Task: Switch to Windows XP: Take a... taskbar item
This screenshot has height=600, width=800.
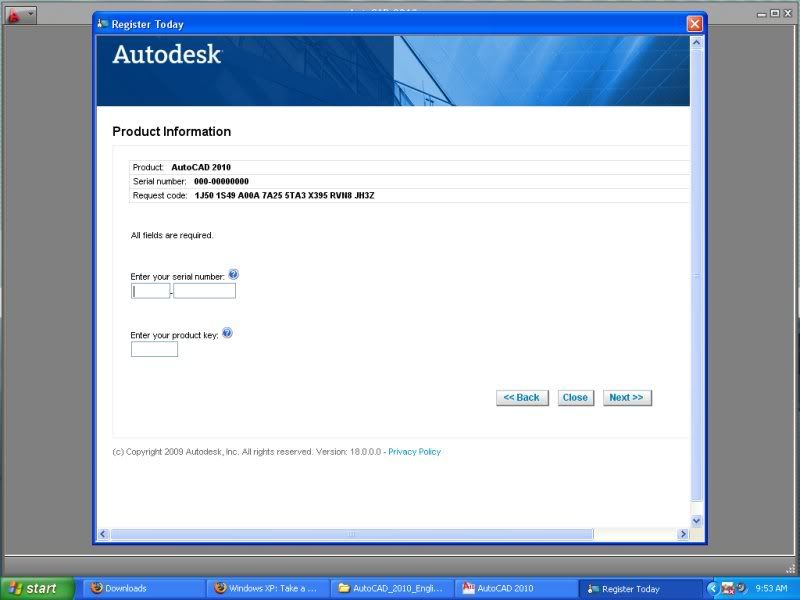Action: click(268, 588)
